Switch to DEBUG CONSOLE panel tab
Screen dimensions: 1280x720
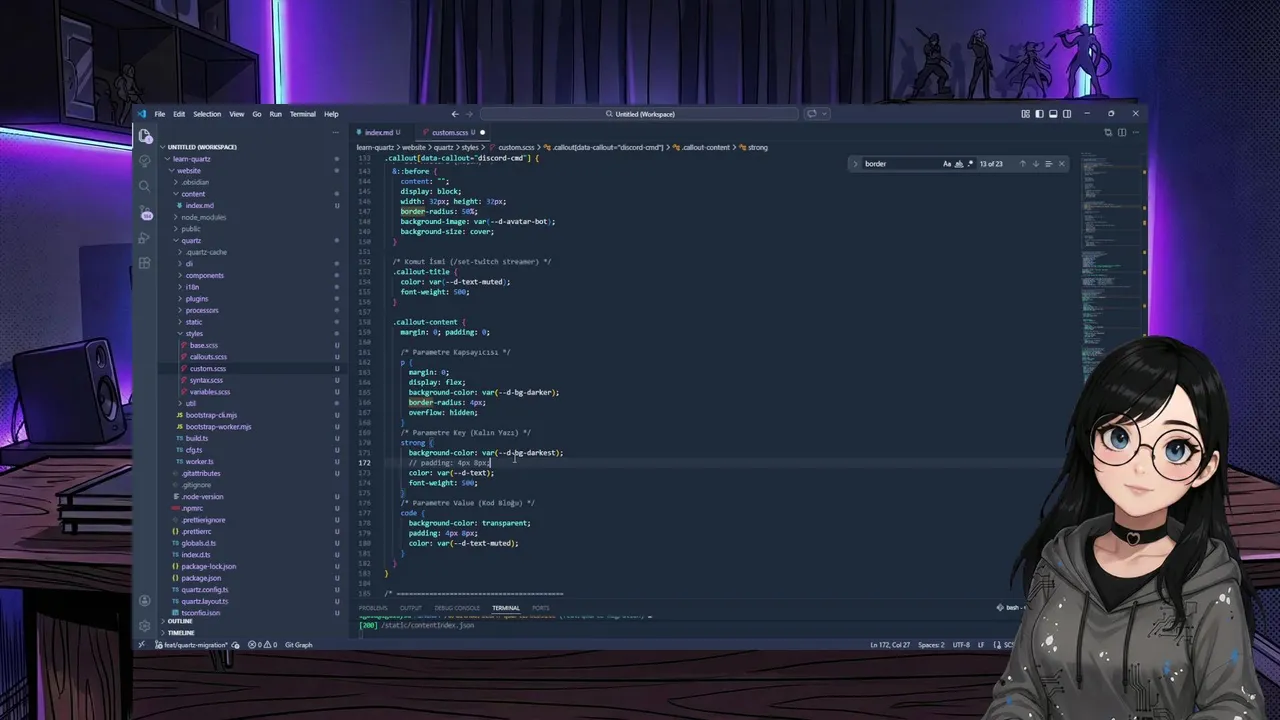click(x=457, y=608)
